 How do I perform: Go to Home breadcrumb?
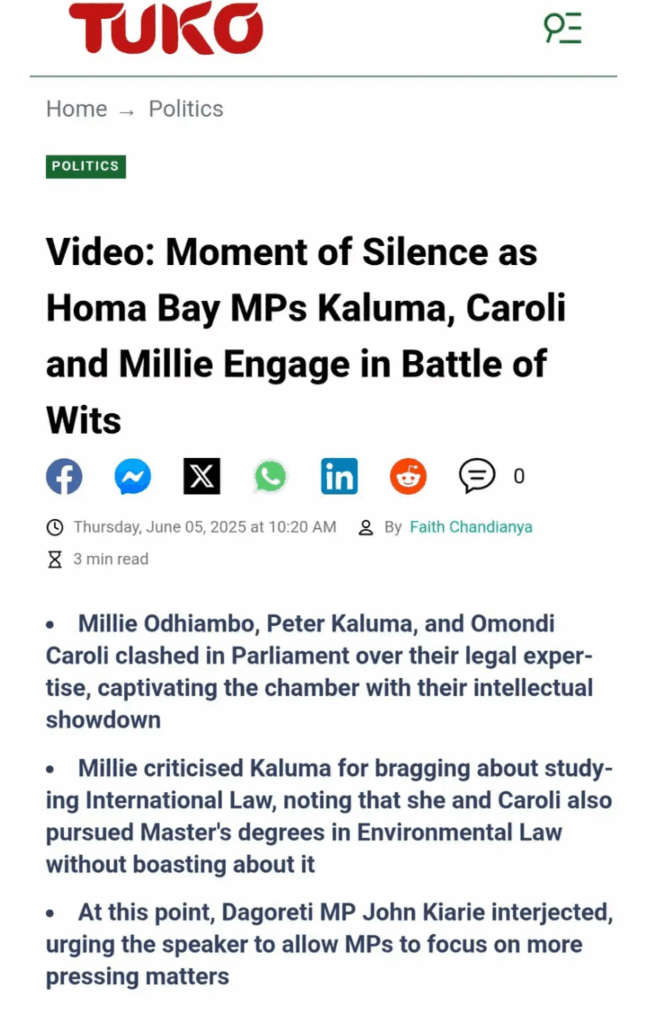[x=76, y=108]
